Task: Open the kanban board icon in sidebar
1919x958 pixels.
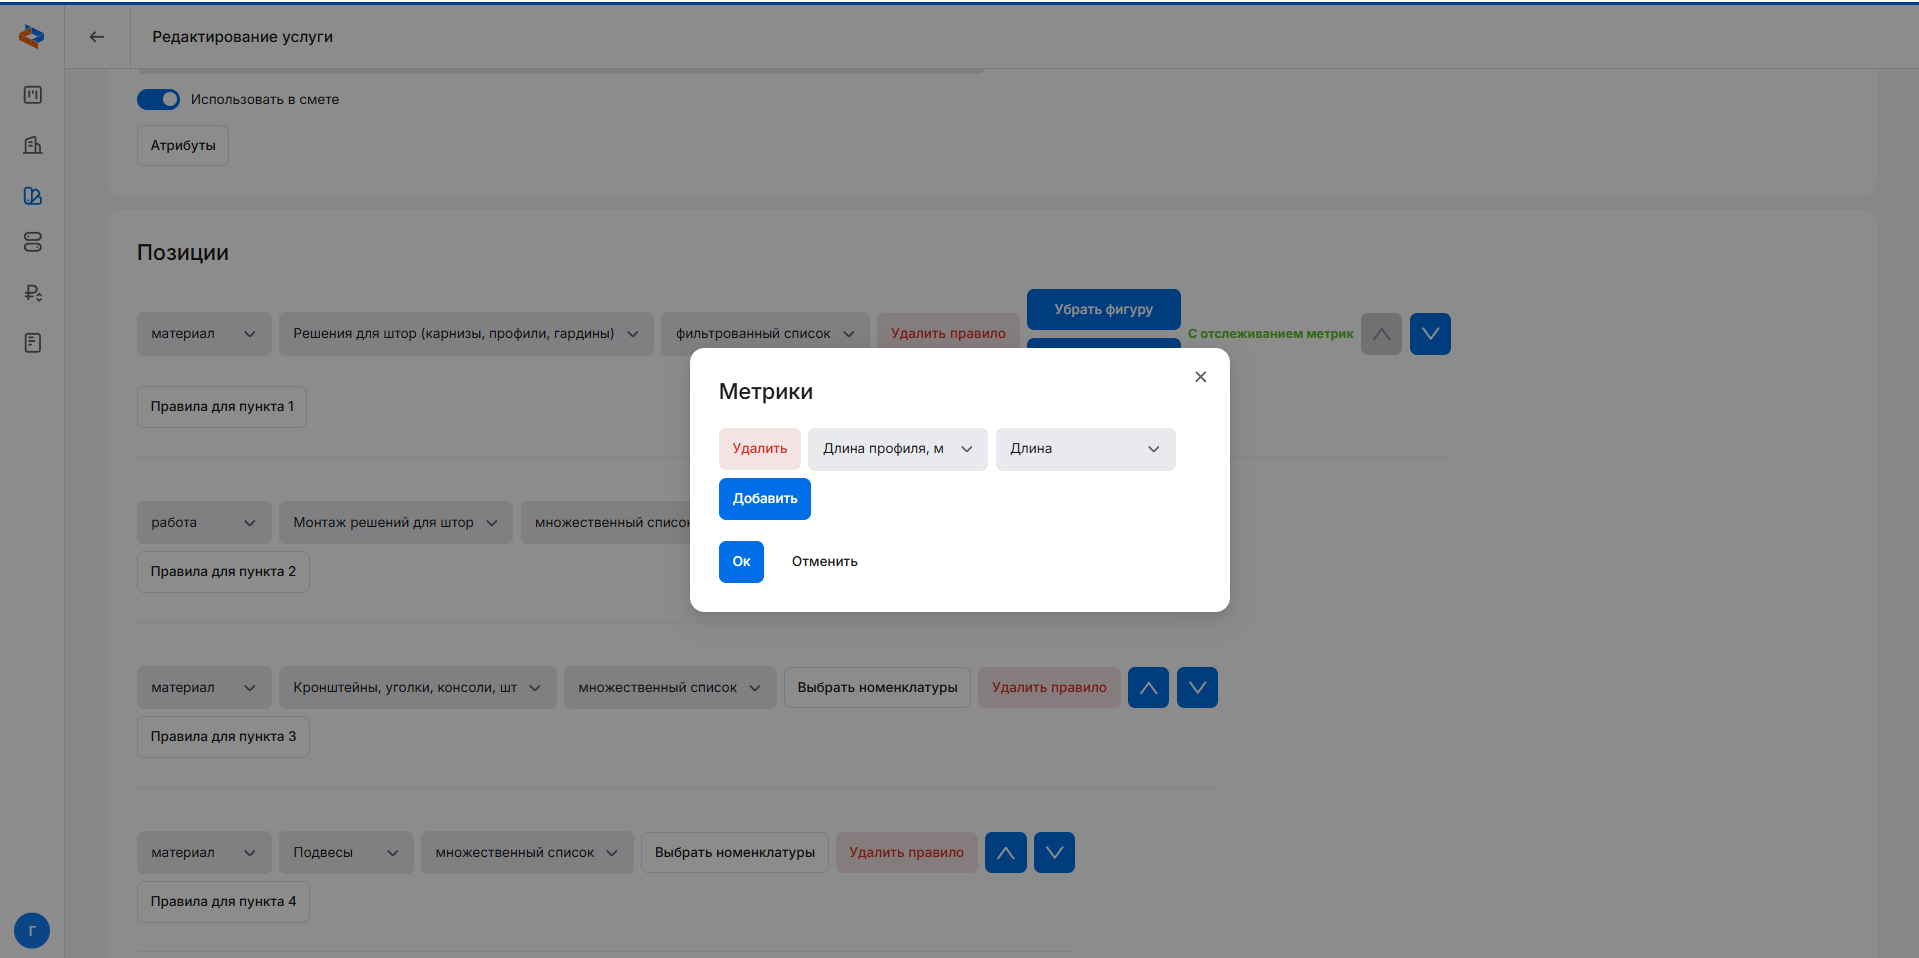Action: point(33,95)
